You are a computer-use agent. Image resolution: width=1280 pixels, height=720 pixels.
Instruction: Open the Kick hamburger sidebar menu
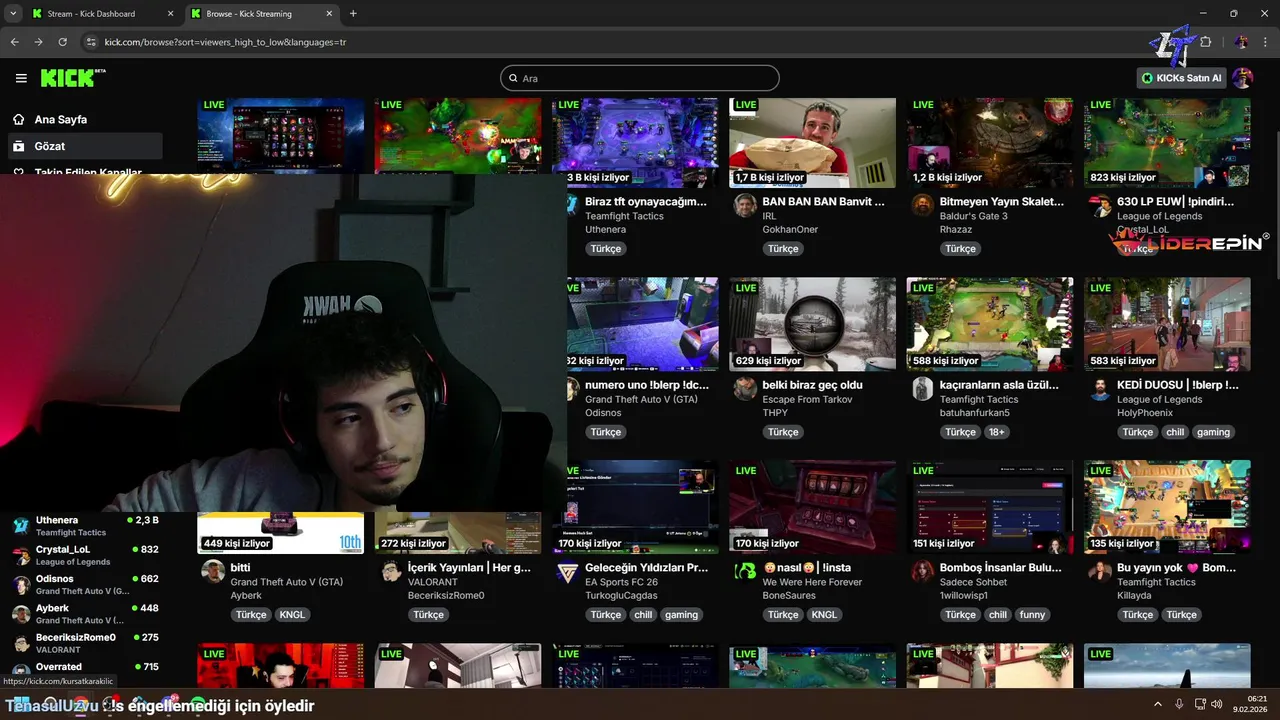[x=21, y=78]
